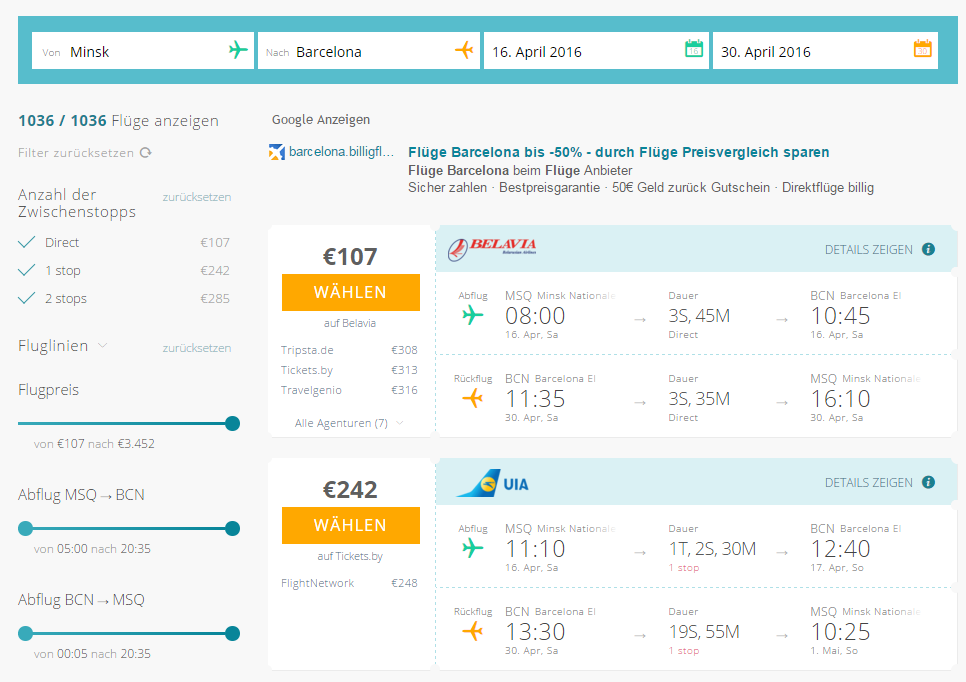The height and width of the screenshot is (682, 966).
Task: Click orange Rückflug plane icon for 13:30 flight
Action: point(473,631)
